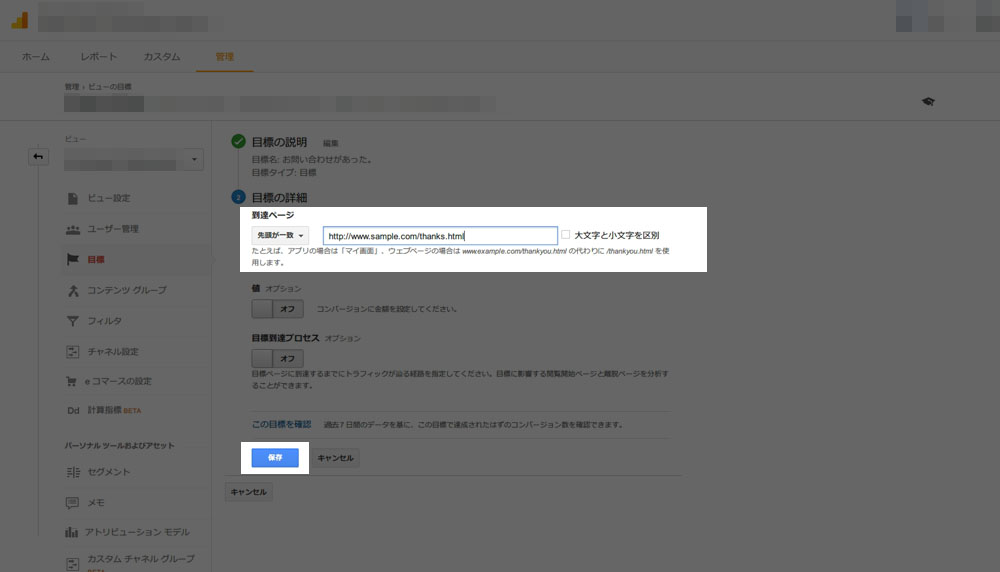Toggle the 目標到達プロセス switch
1000x572 pixels.
(277, 358)
